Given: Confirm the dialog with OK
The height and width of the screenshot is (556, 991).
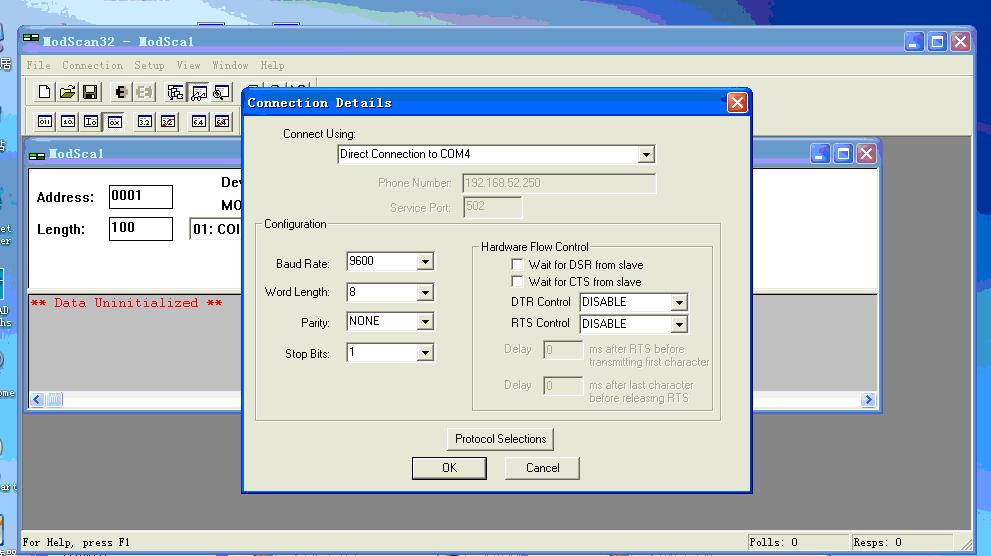Looking at the screenshot, I should (x=449, y=468).
